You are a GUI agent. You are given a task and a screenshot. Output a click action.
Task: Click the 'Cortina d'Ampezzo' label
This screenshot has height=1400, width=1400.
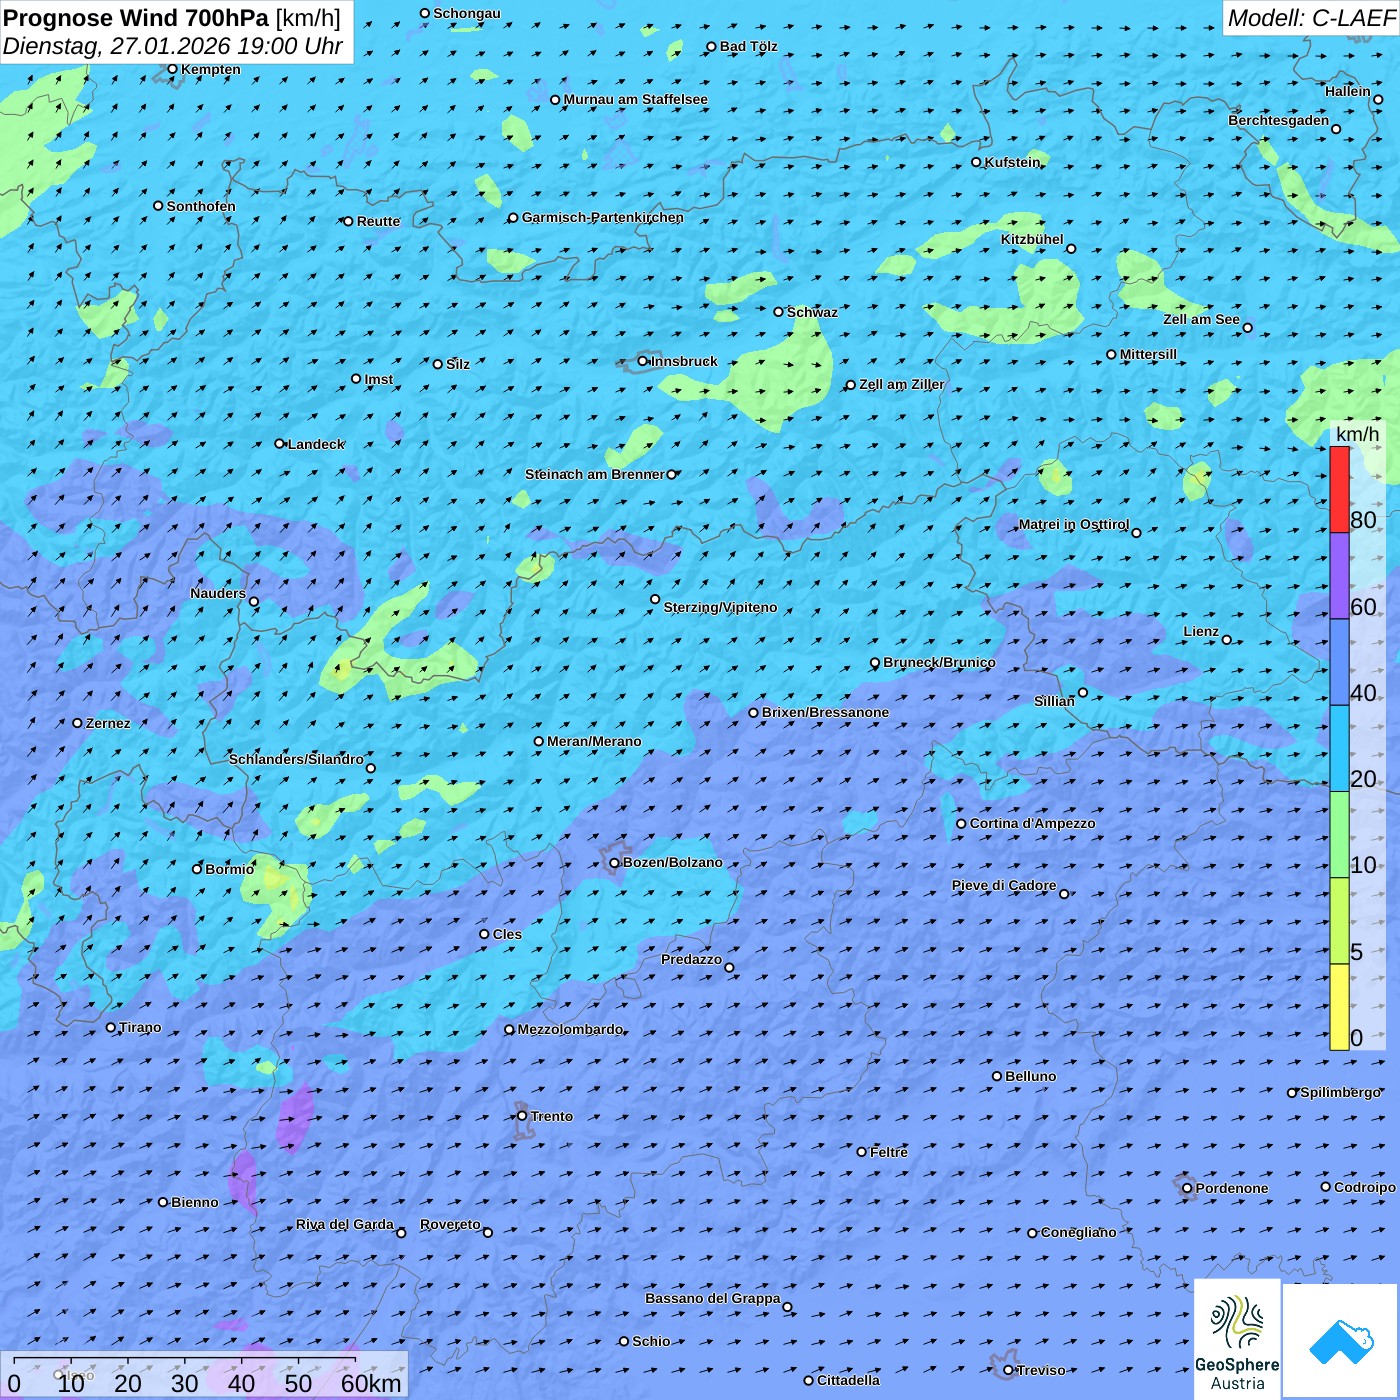point(1032,823)
